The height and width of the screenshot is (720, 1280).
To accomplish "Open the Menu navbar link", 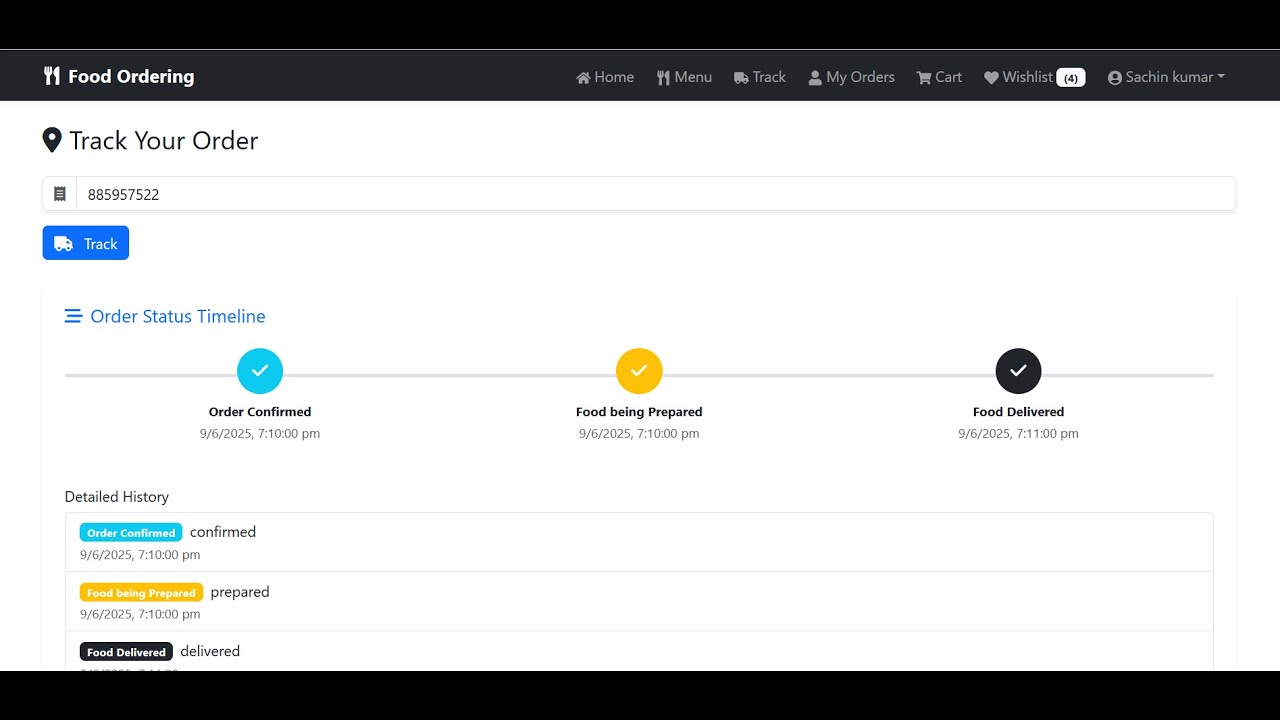I will point(684,77).
